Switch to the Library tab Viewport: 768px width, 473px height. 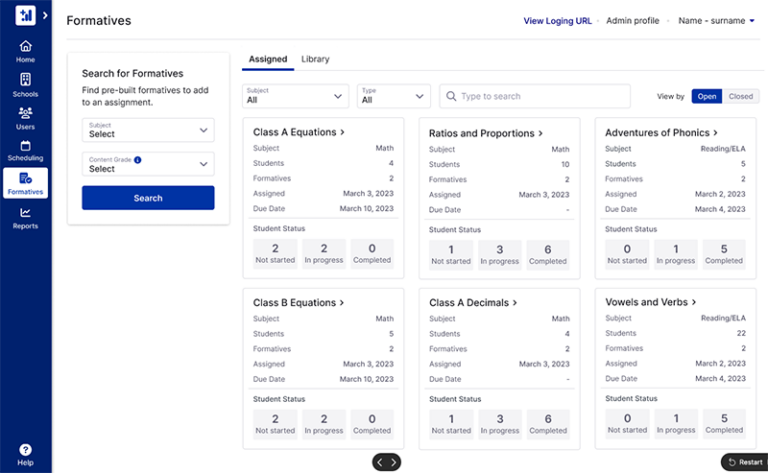tap(315, 60)
